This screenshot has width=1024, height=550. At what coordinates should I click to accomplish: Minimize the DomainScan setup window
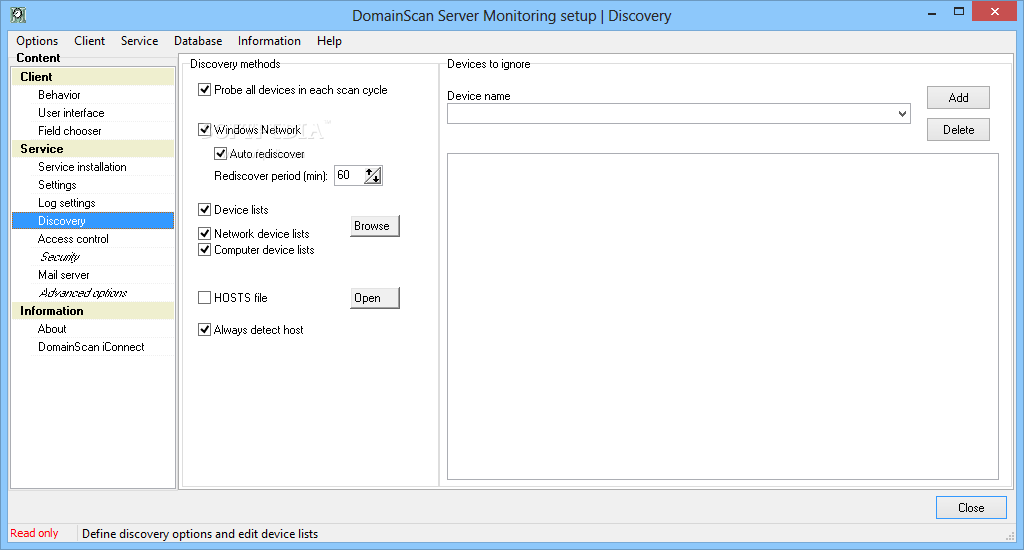click(x=932, y=12)
